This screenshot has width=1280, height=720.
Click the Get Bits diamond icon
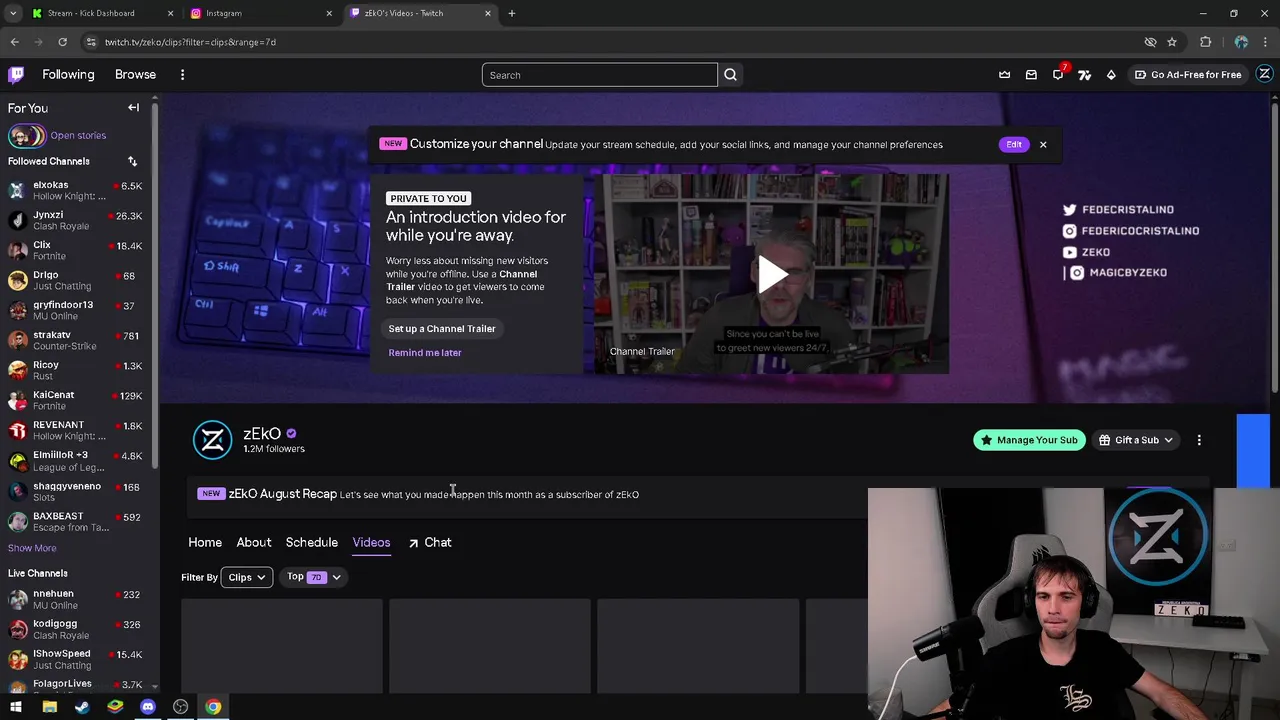coord(1111,74)
